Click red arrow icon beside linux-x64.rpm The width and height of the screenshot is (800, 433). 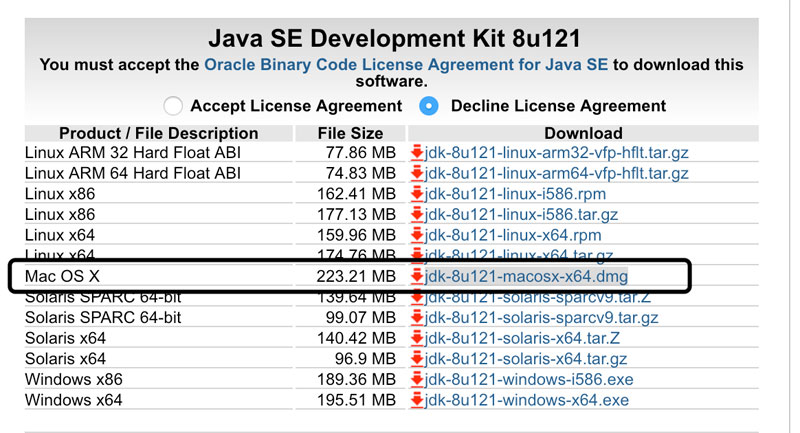[417, 235]
